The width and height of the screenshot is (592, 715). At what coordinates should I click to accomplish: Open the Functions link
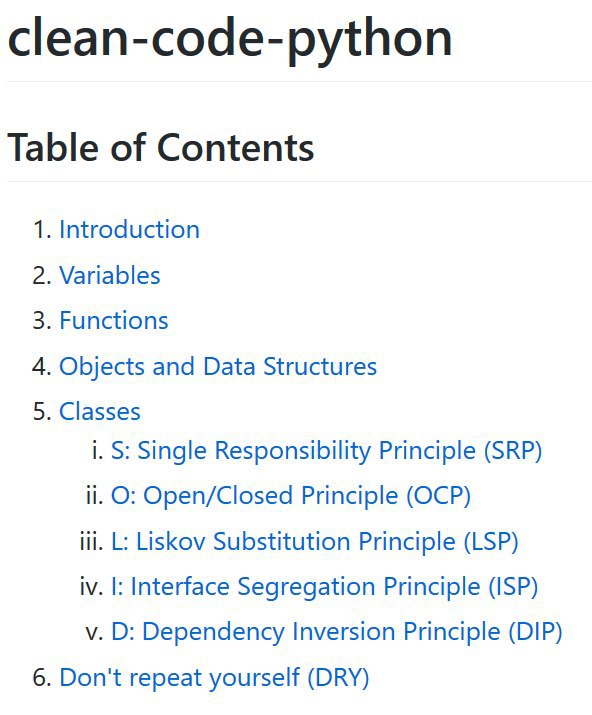114,320
